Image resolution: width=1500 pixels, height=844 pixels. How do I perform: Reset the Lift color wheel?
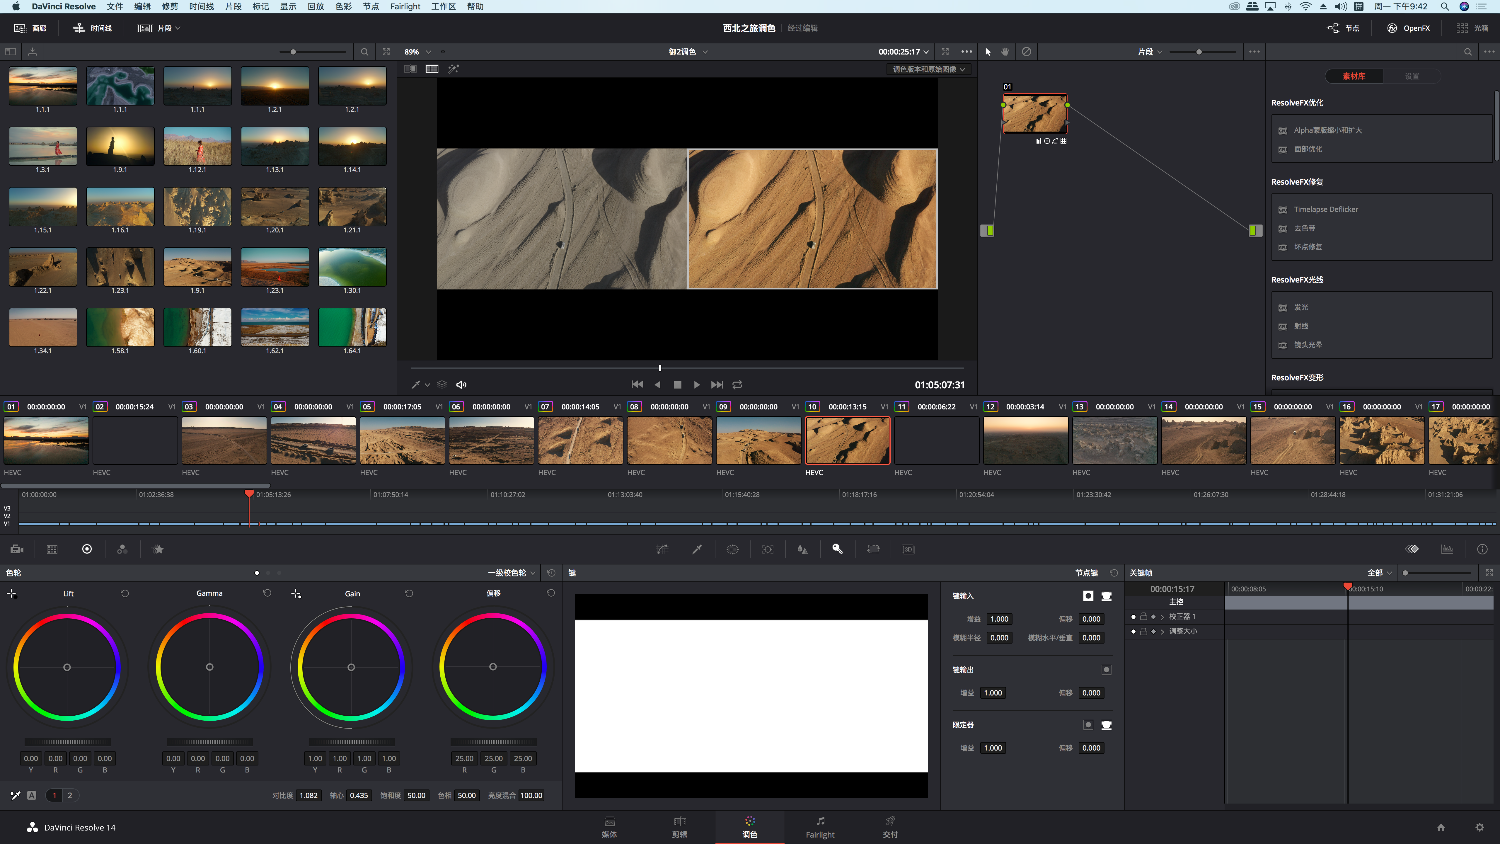(125, 594)
